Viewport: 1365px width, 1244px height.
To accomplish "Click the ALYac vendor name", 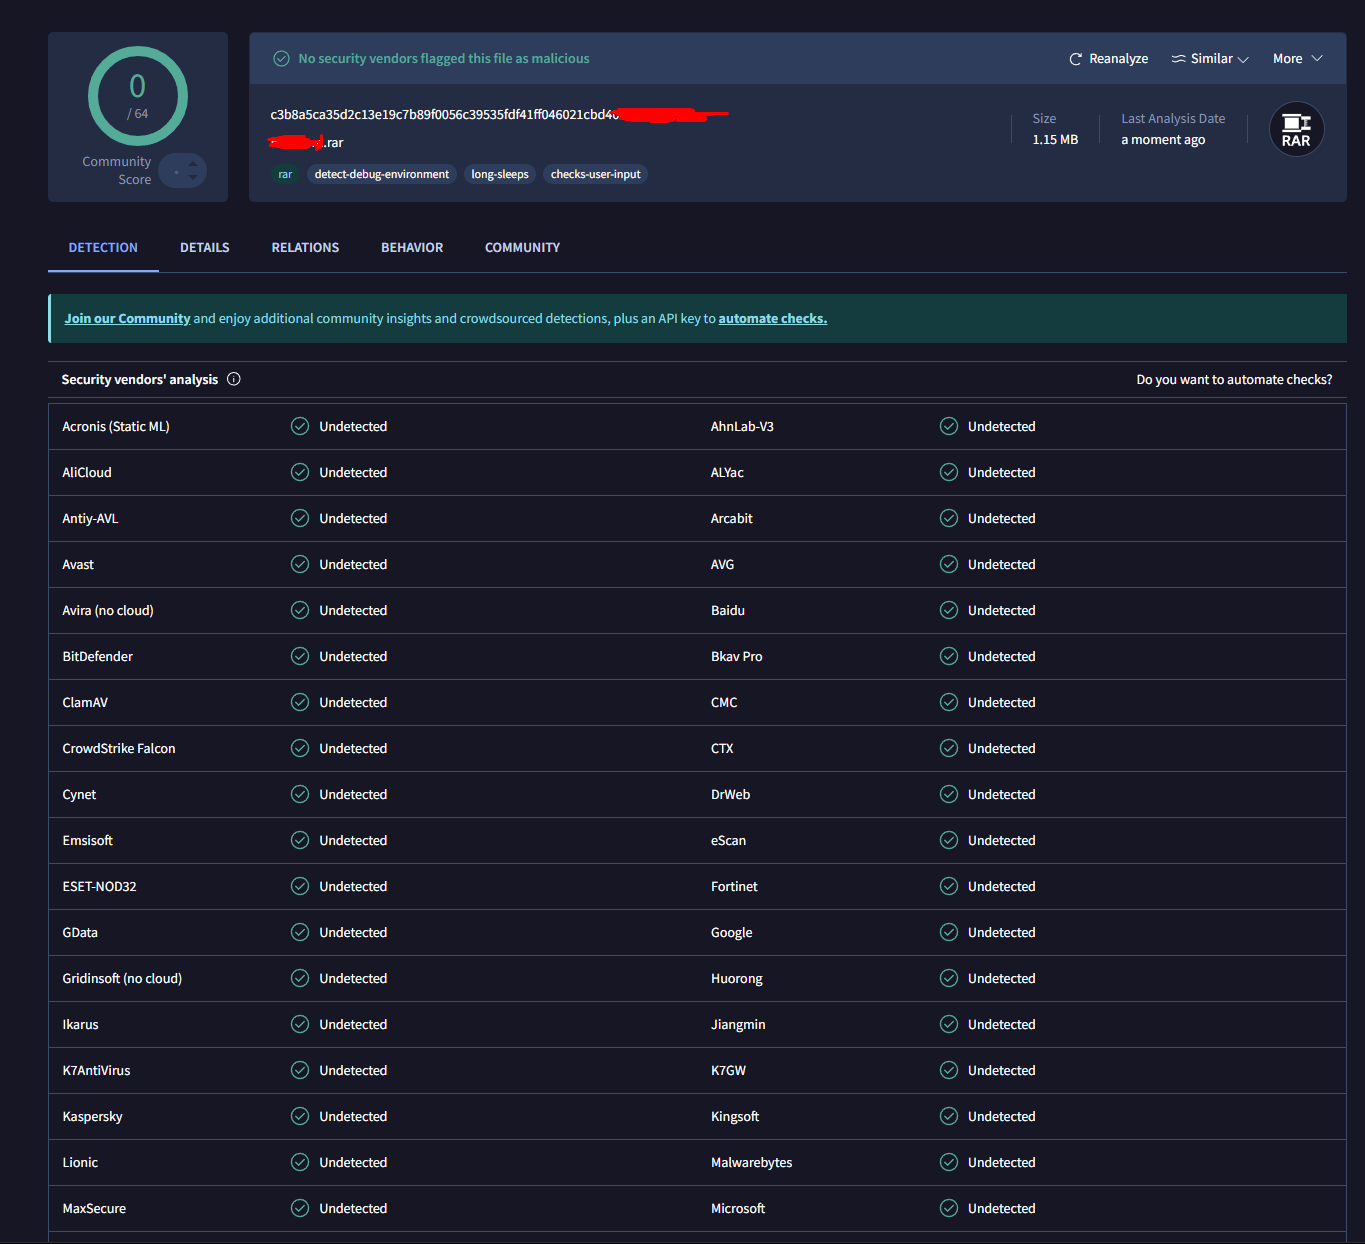I will pos(727,472).
